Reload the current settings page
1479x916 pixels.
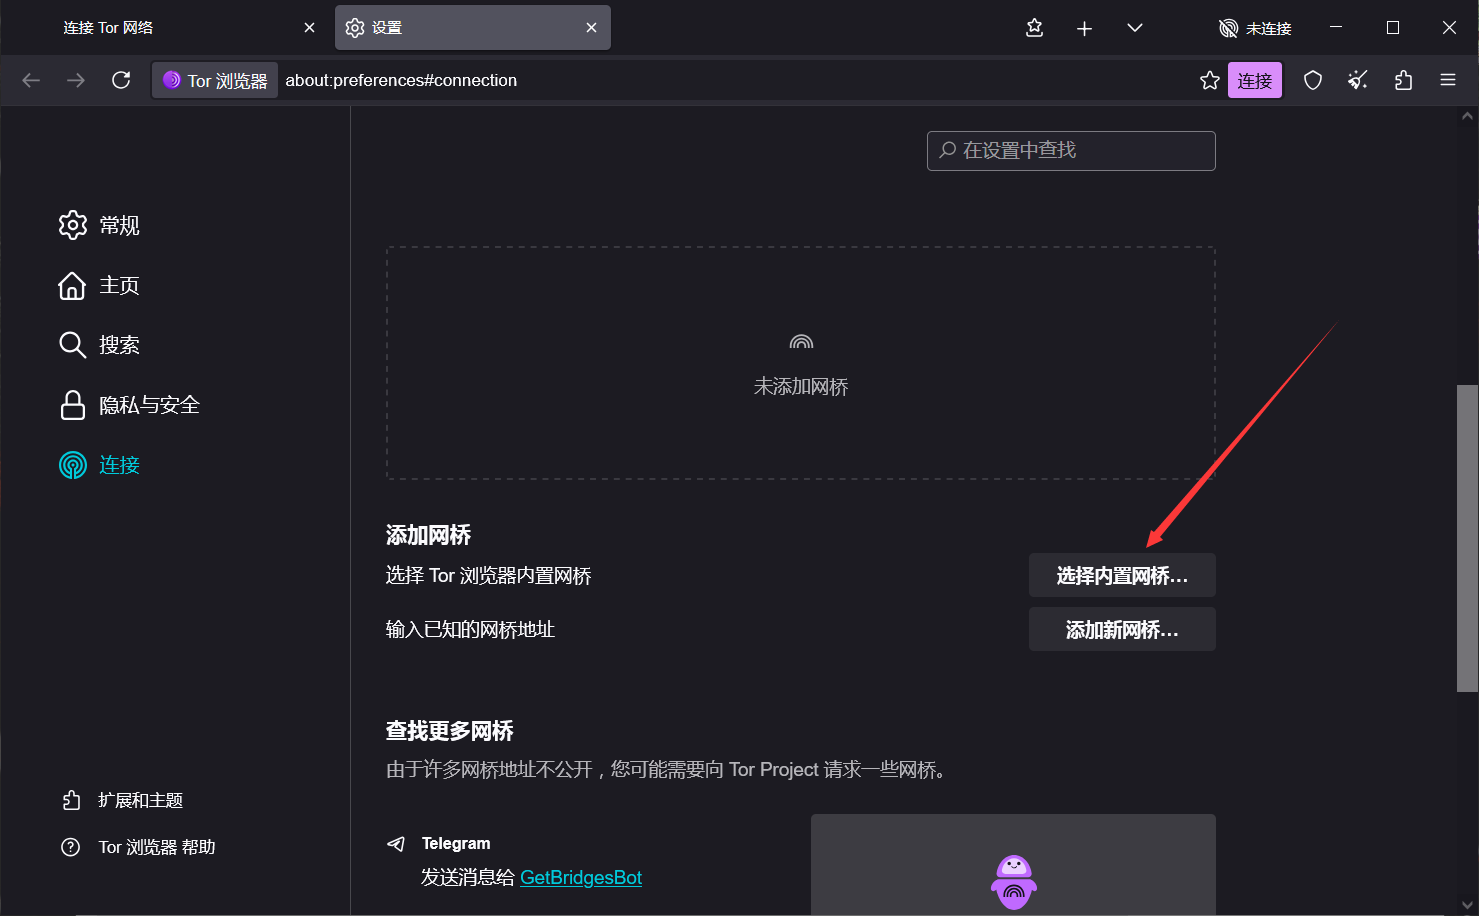click(121, 80)
